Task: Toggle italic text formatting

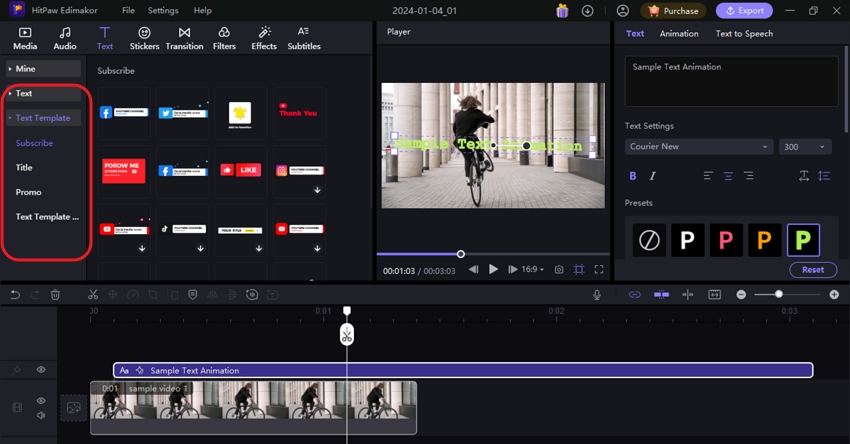Action: pyautogui.click(x=653, y=176)
